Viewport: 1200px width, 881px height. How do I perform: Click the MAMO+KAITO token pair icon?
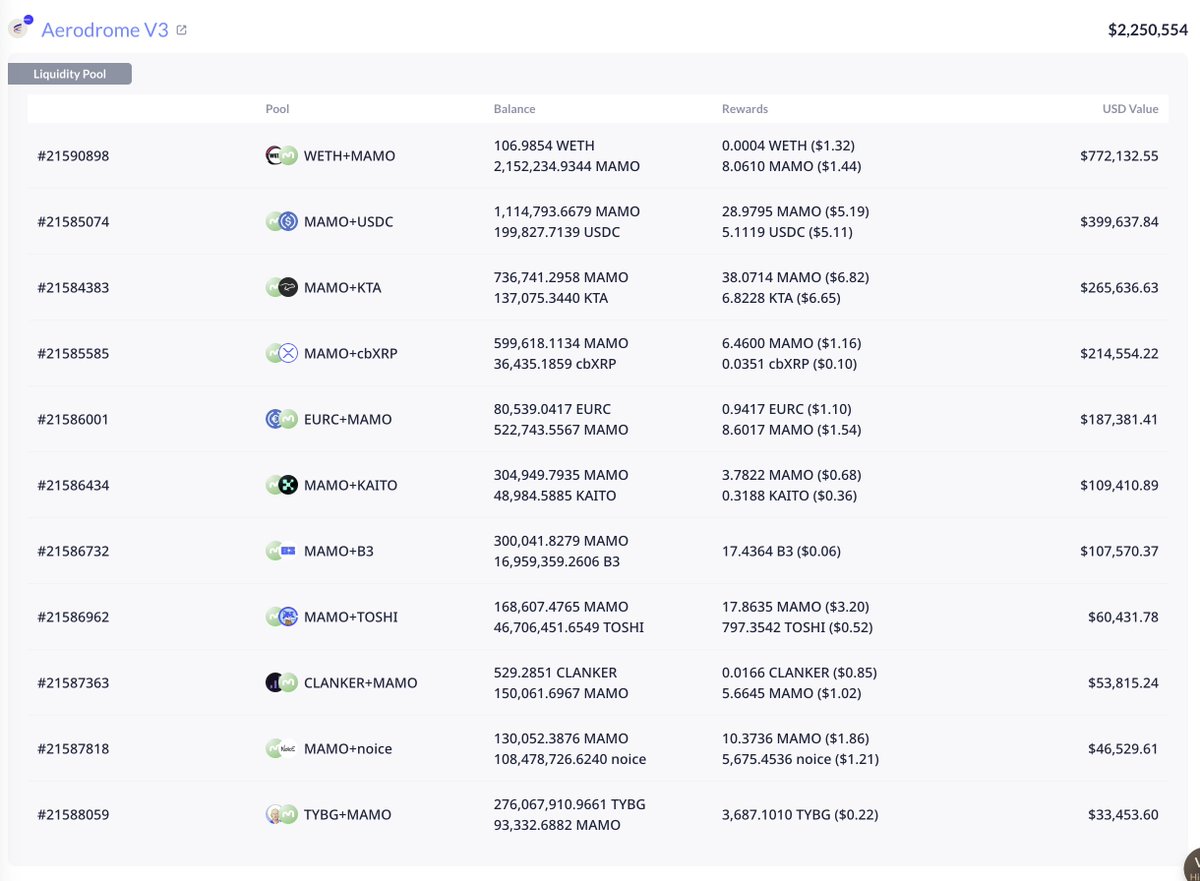[x=282, y=485]
